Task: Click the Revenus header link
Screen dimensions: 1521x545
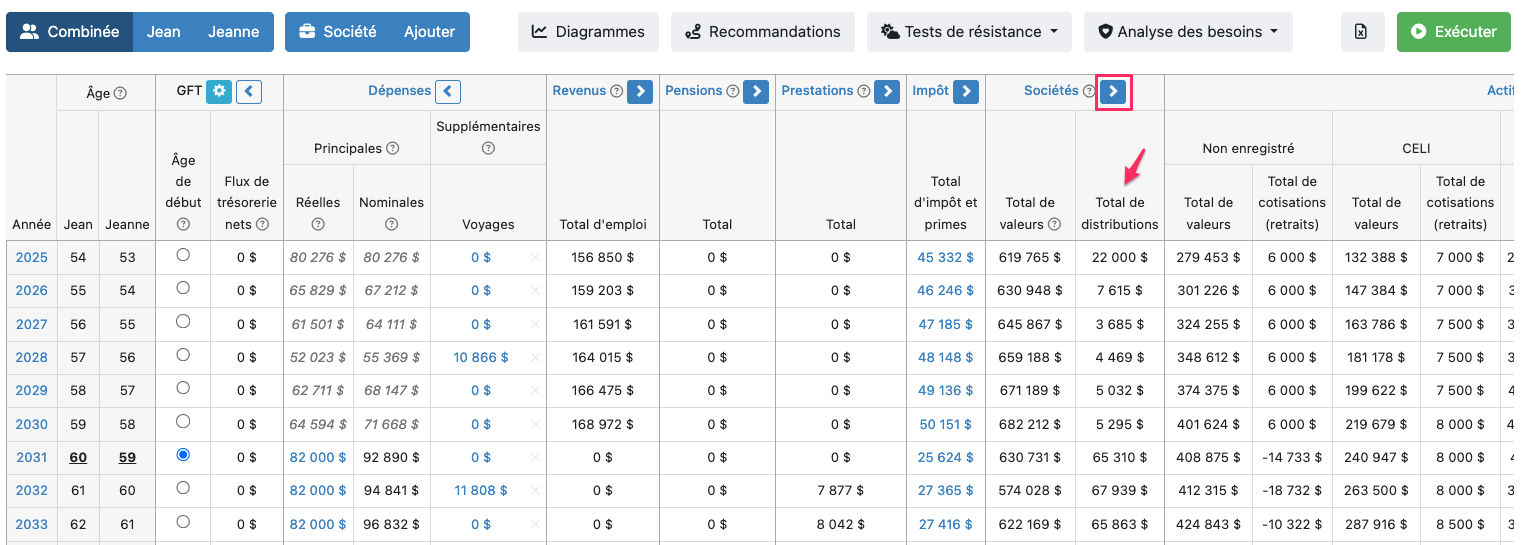Action: click(579, 91)
